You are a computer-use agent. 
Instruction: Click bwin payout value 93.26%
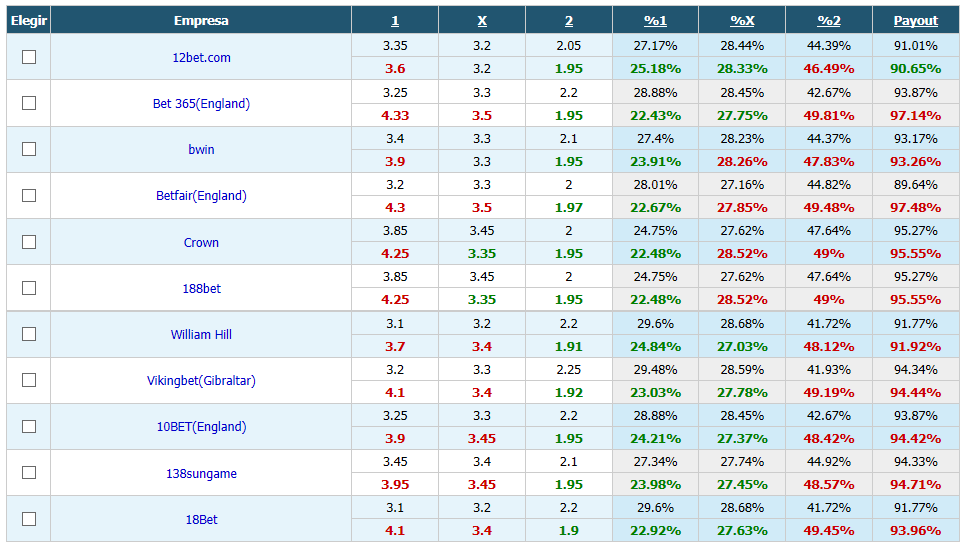pyautogui.click(x=916, y=161)
